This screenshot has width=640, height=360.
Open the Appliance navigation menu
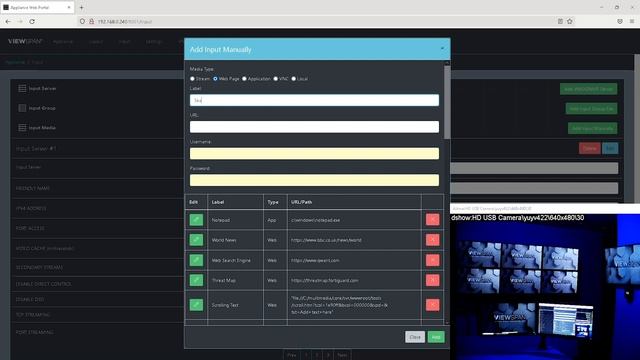point(63,42)
